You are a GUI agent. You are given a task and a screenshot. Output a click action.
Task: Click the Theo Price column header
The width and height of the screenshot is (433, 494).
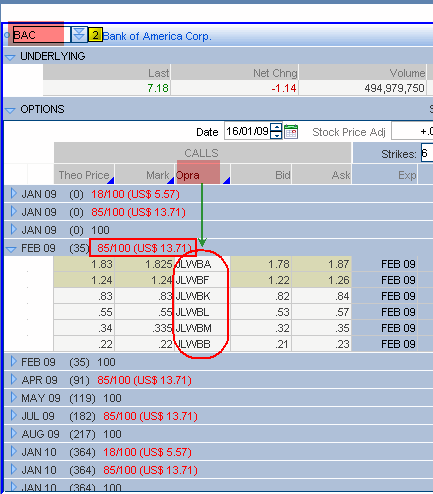84,174
